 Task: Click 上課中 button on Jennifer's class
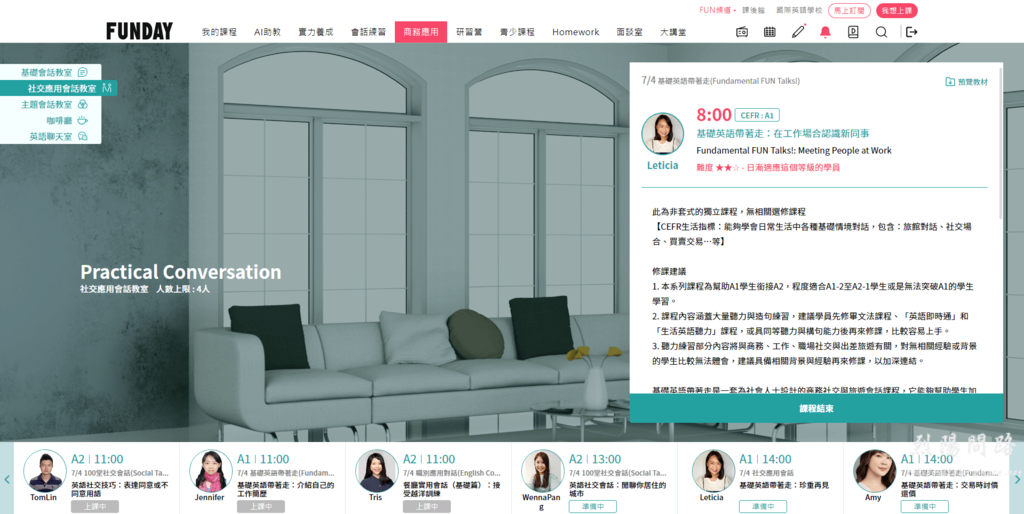[x=261, y=506]
